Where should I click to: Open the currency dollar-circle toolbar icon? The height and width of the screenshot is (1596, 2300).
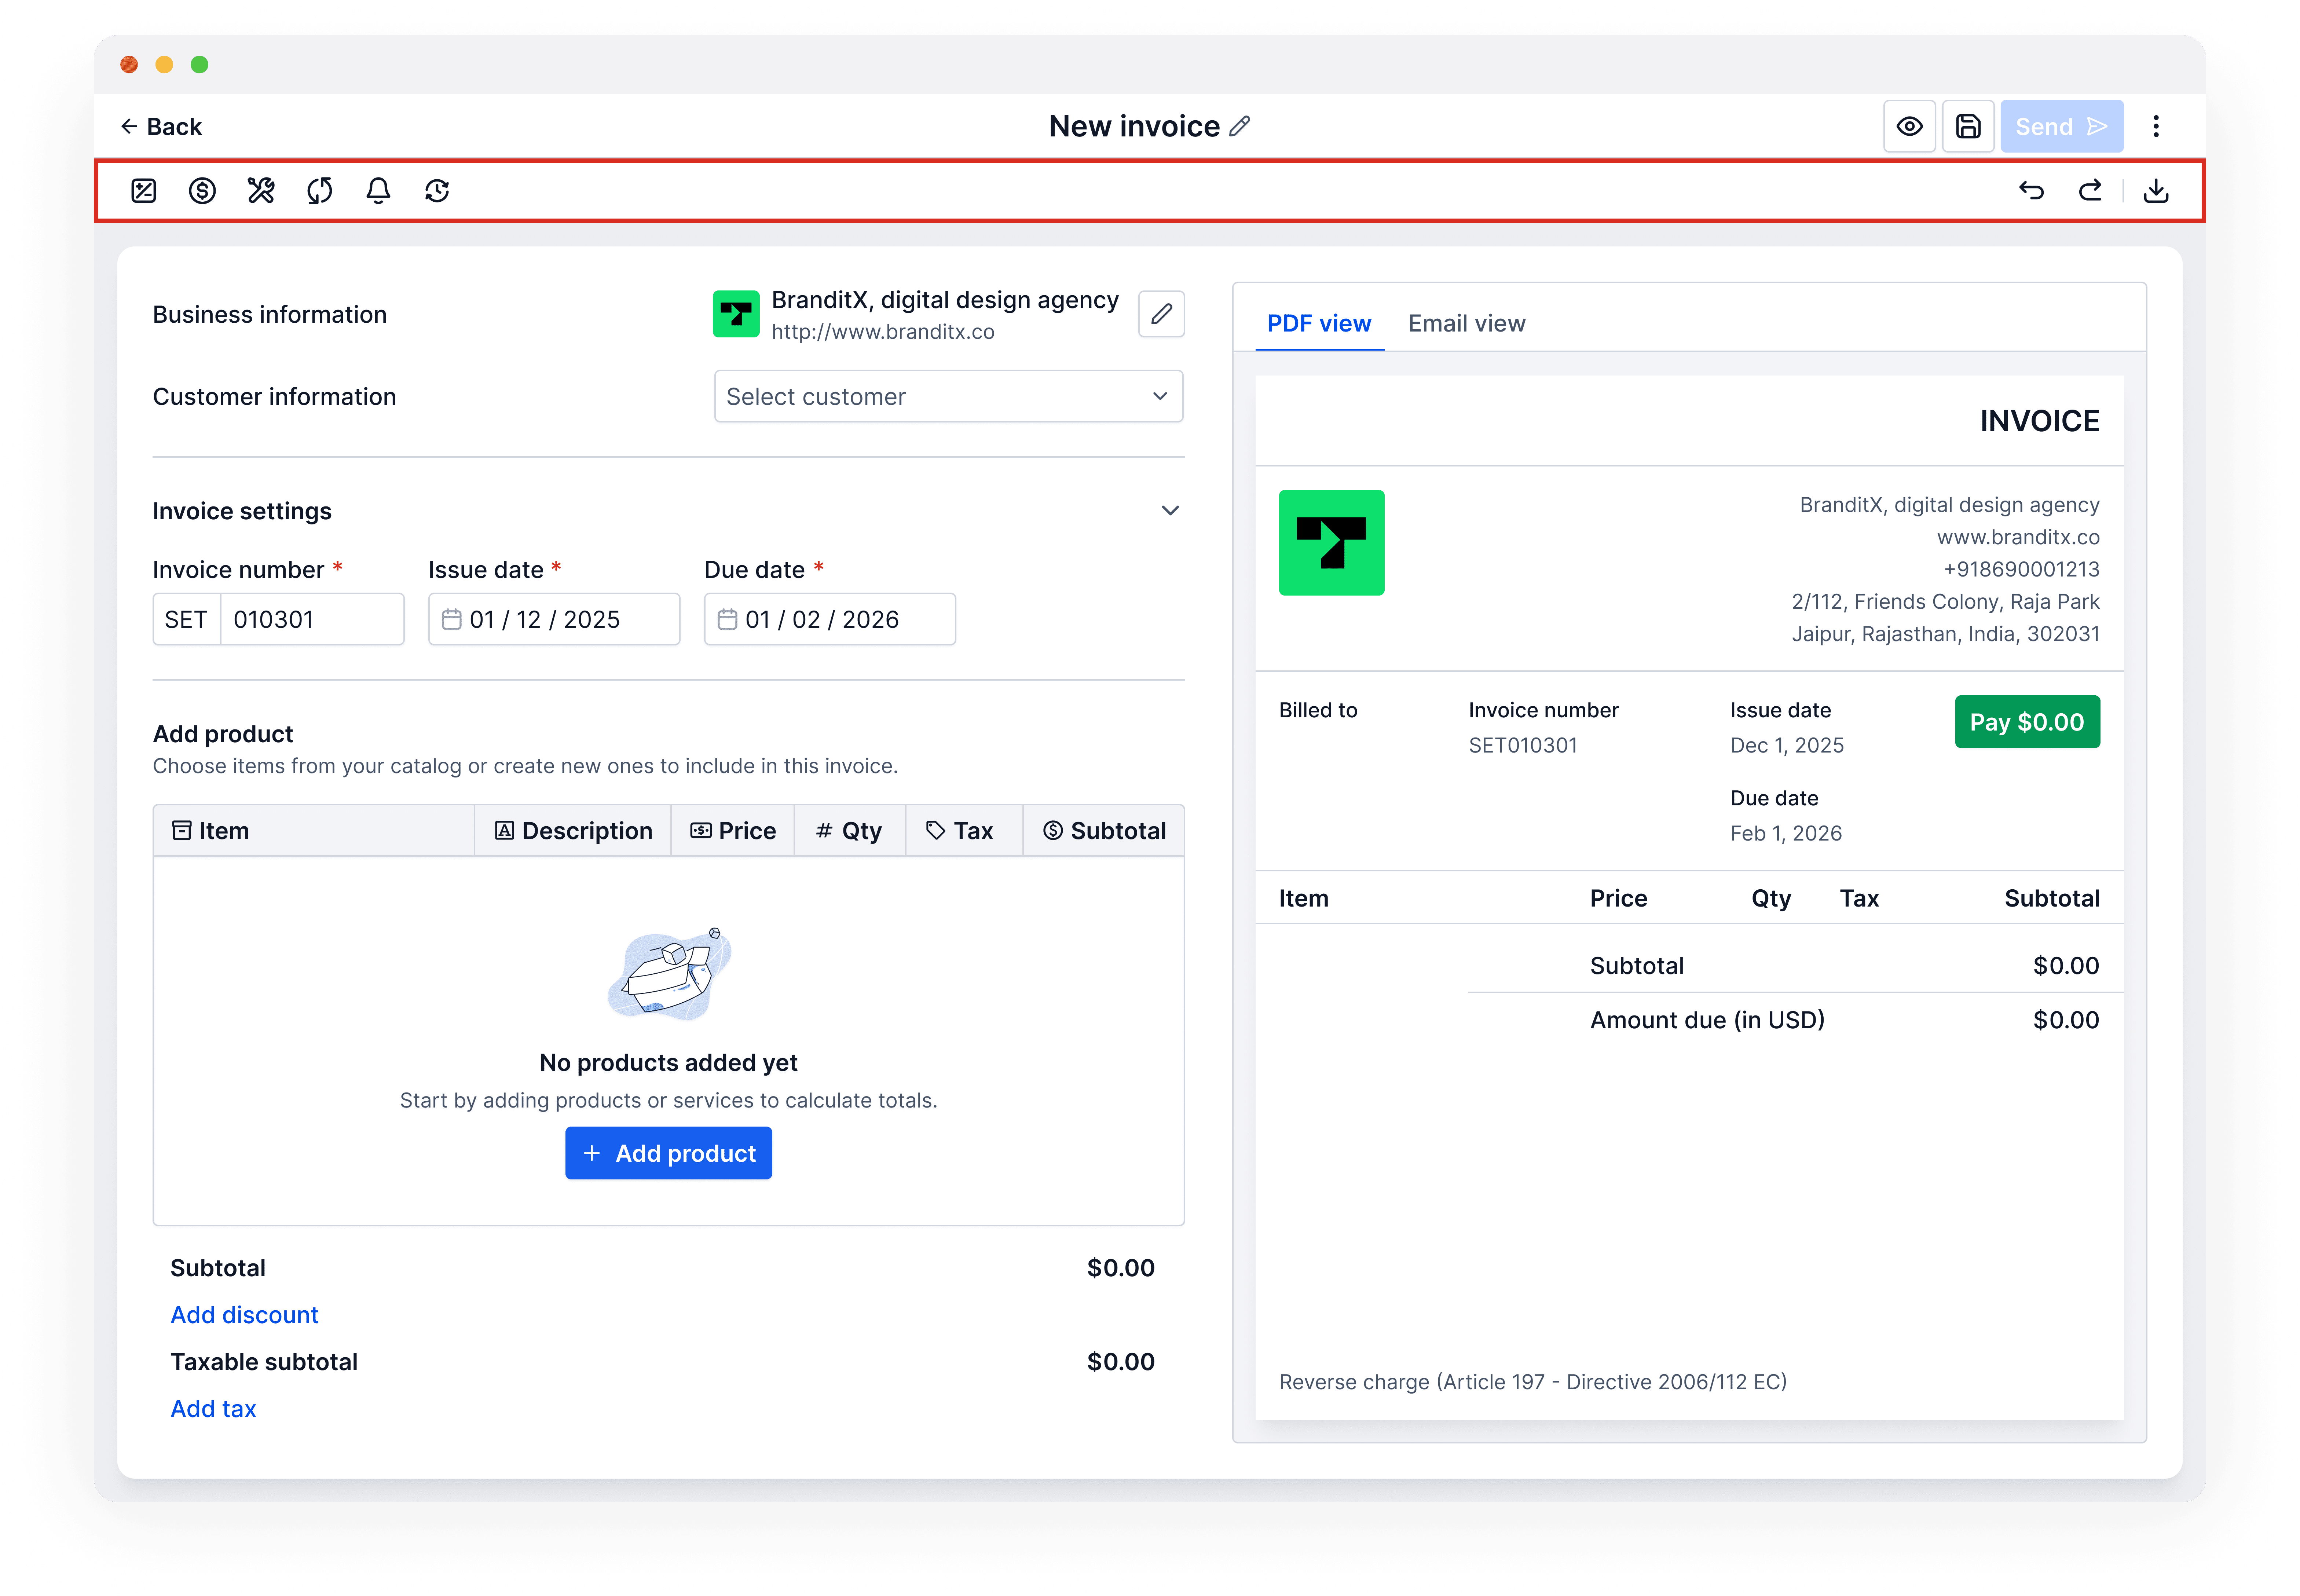(x=202, y=190)
